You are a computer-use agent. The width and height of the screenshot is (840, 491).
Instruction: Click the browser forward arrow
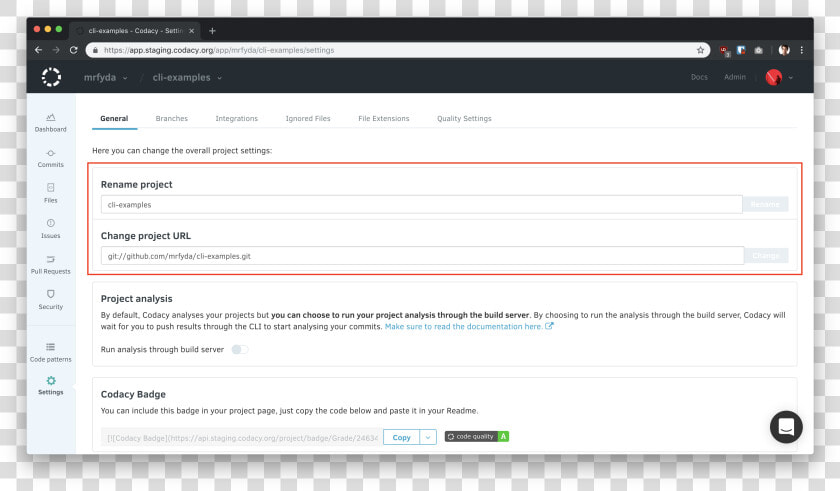pyautogui.click(x=56, y=50)
